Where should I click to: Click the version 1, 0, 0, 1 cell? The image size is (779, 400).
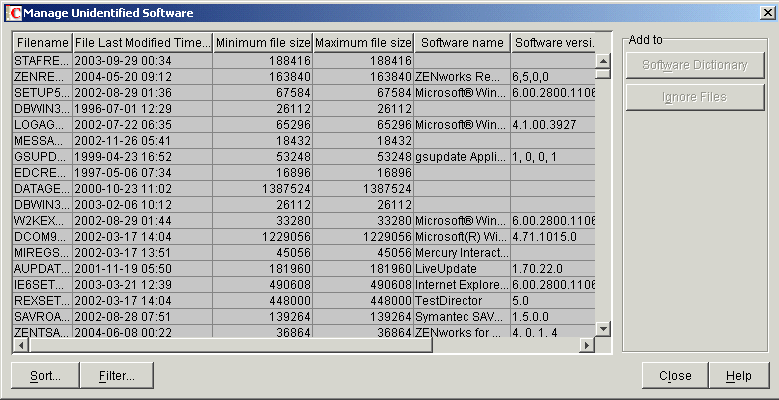(553, 157)
